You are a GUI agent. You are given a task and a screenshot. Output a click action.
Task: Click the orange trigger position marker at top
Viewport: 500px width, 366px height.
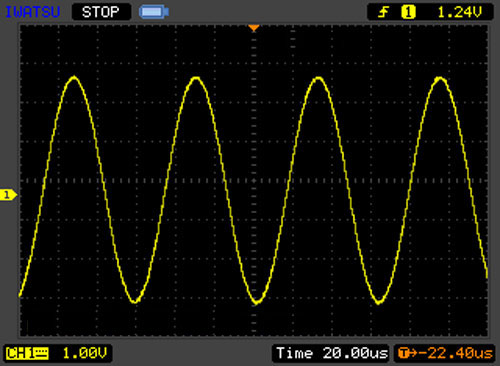(254, 28)
